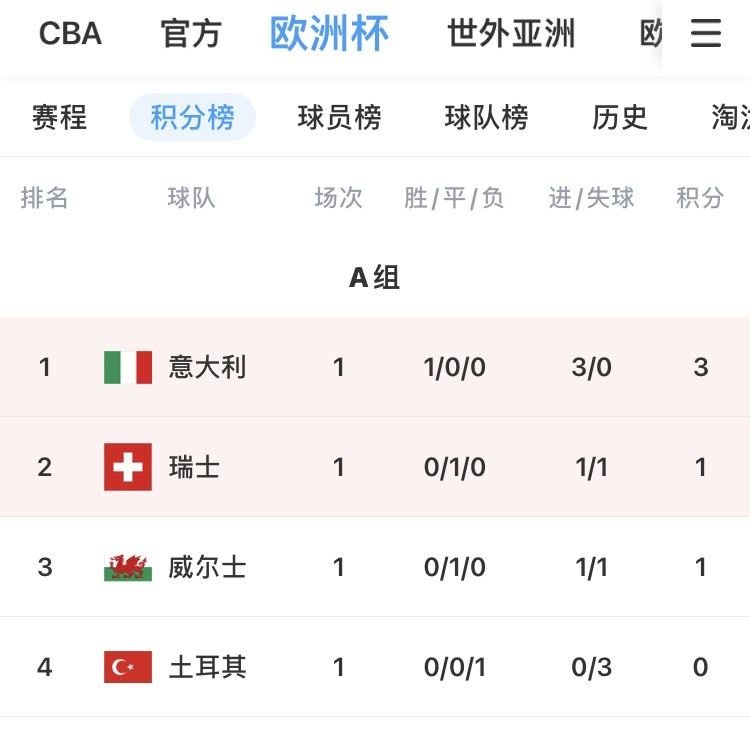750x744 pixels.
Task: Open the 历史 sub-tab
Action: tap(620, 118)
